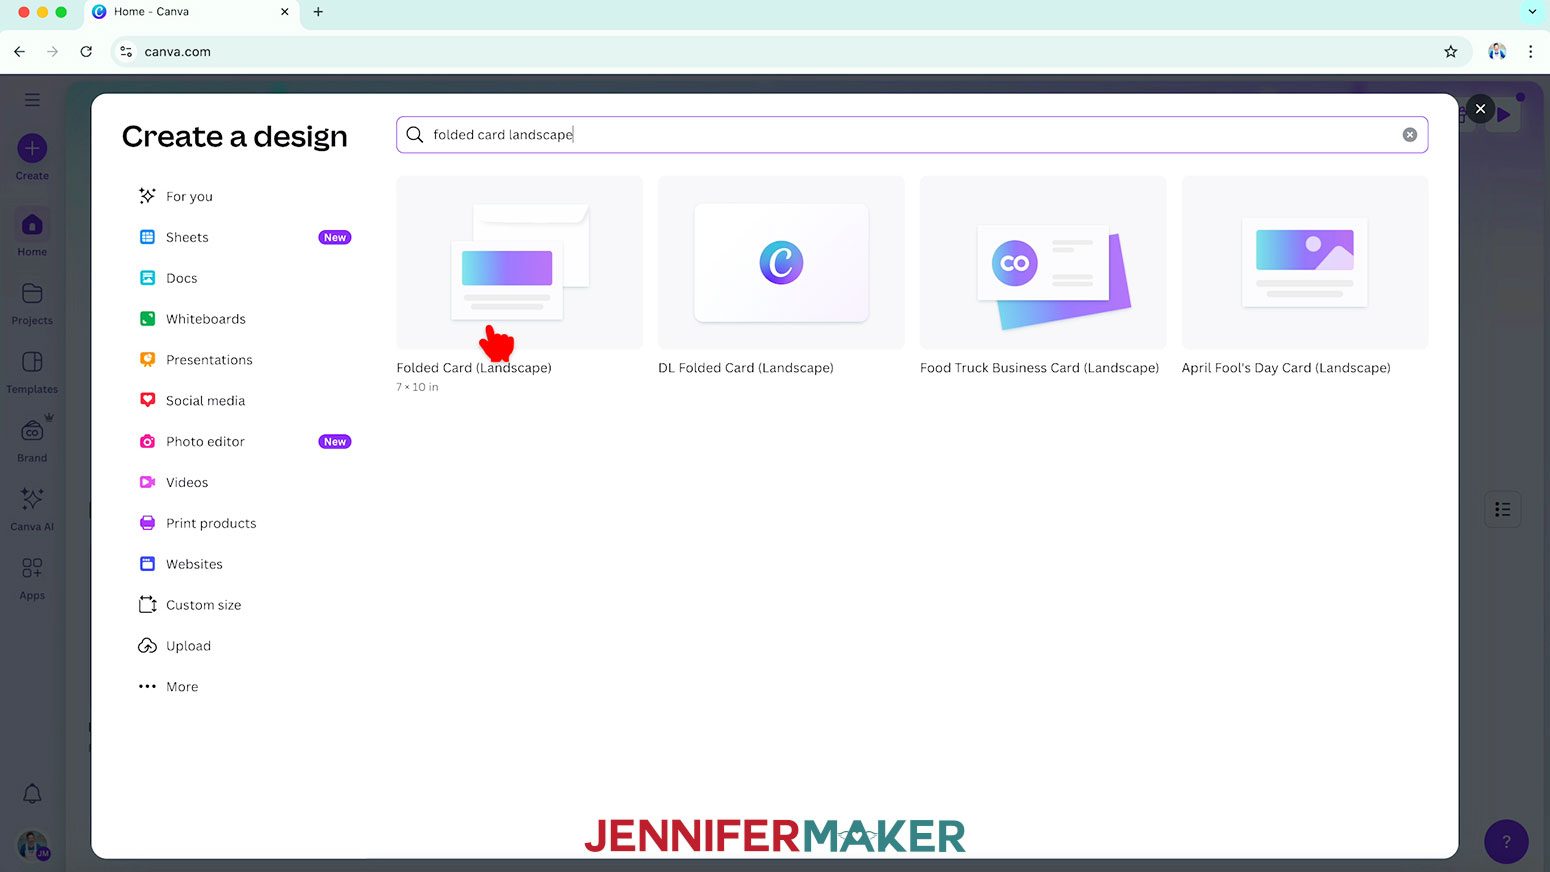Click the Custom size frame icon
Screen dimensions: 1550x872
point(147,606)
